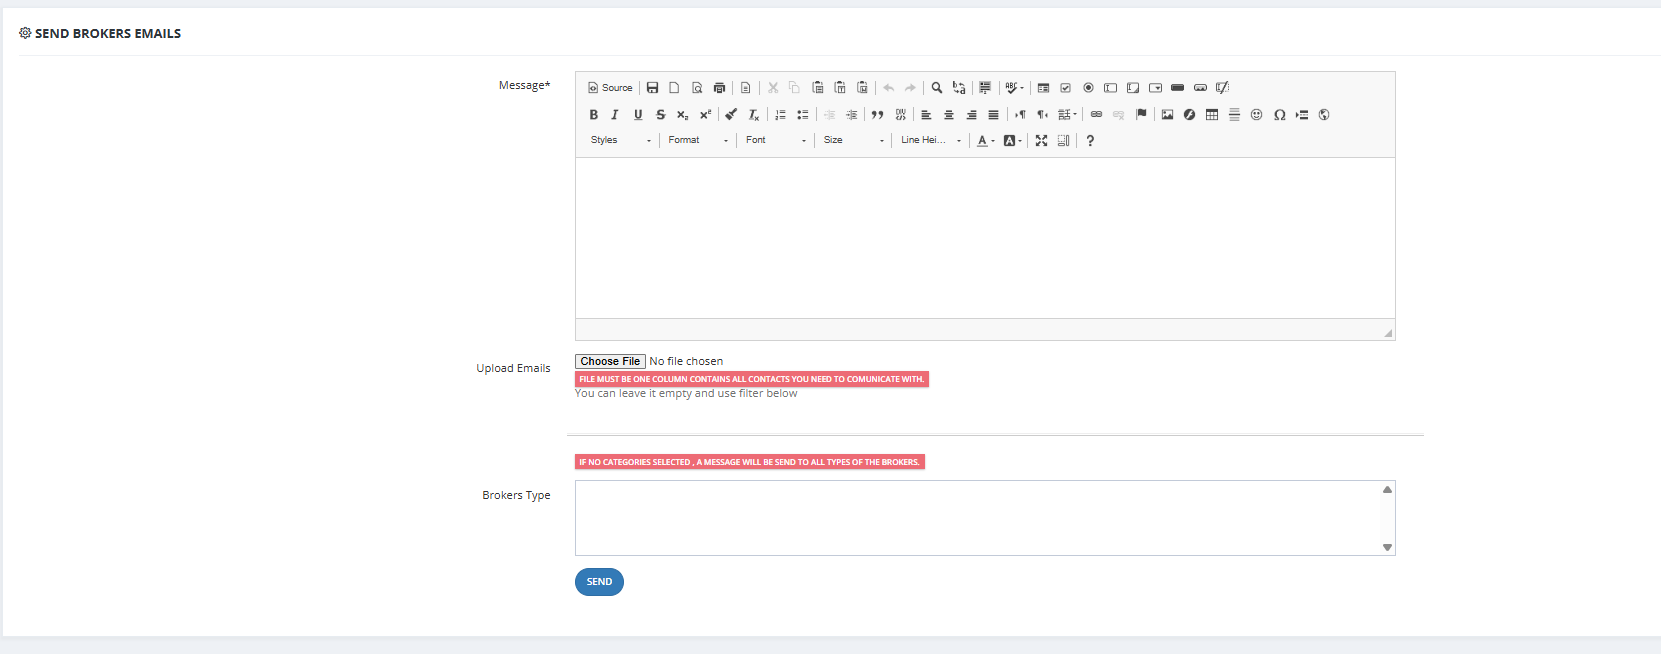Insert special character with the Omega icon
Image resolution: width=1661 pixels, height=654 pixels.
pos(1280,115)
